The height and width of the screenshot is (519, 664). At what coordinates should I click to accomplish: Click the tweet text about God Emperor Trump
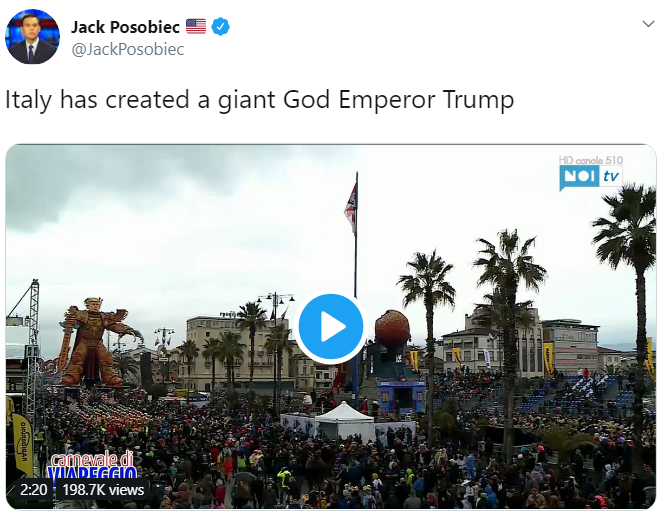click(x=259, y=100)
